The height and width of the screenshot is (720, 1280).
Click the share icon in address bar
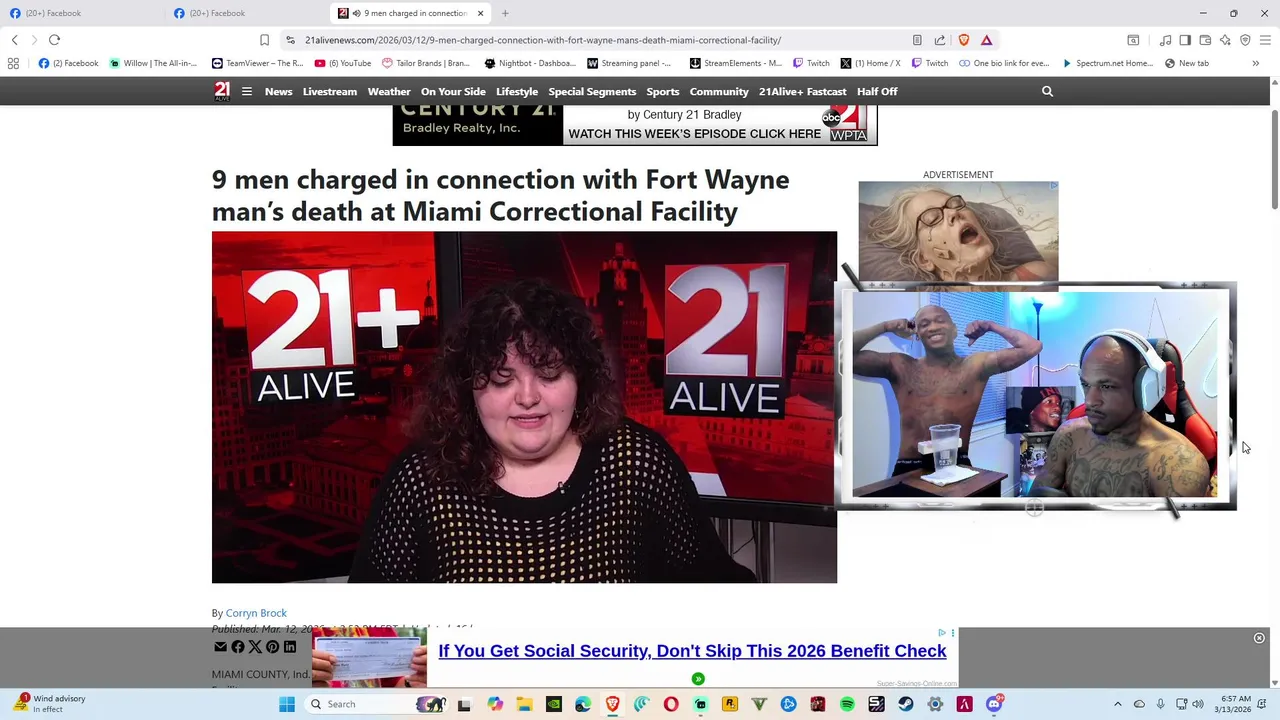pos(940,40)
